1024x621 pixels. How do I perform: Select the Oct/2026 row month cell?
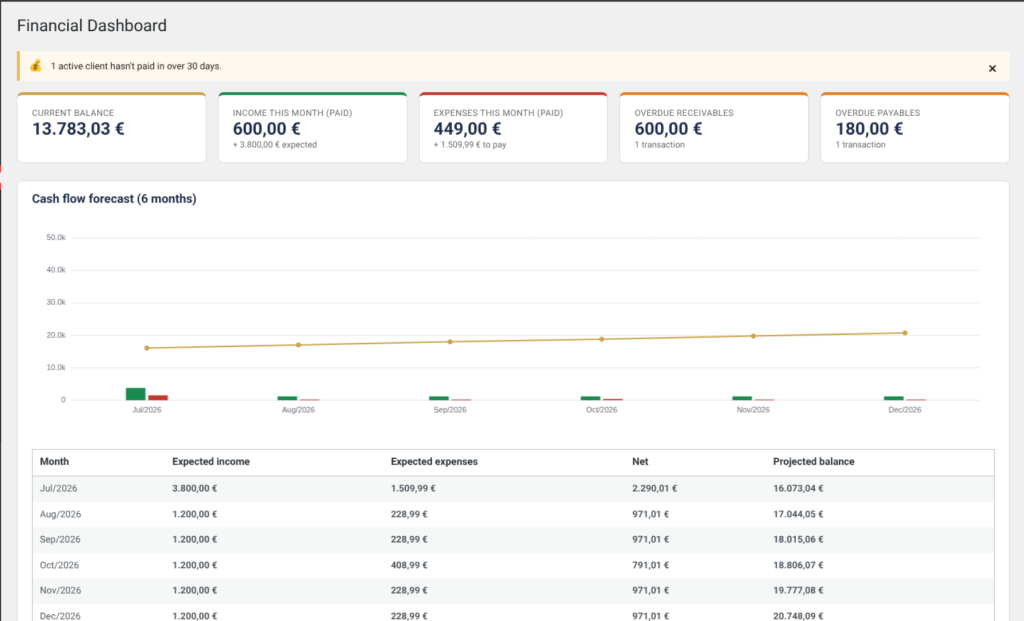click(x=59, y=565)
